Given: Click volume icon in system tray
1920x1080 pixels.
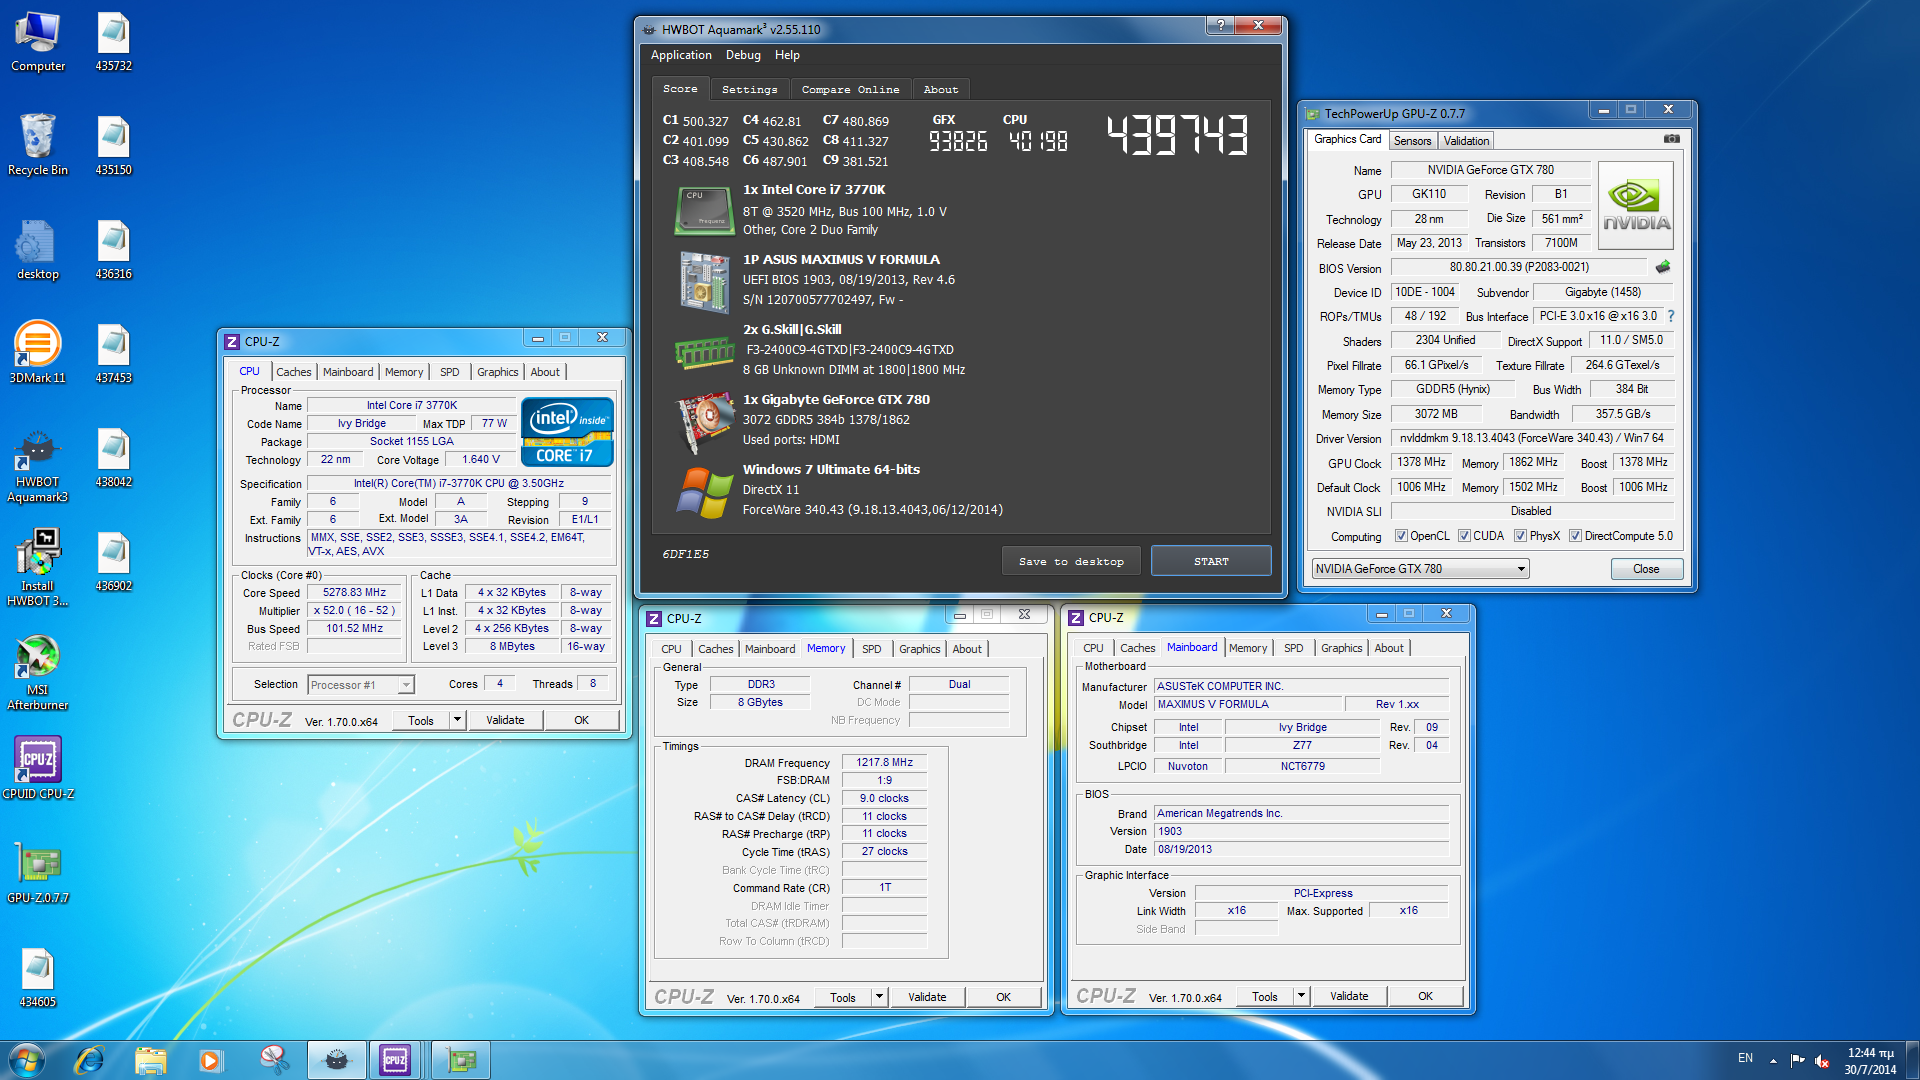Looking at the screenshot, I should (1822, 1061).
